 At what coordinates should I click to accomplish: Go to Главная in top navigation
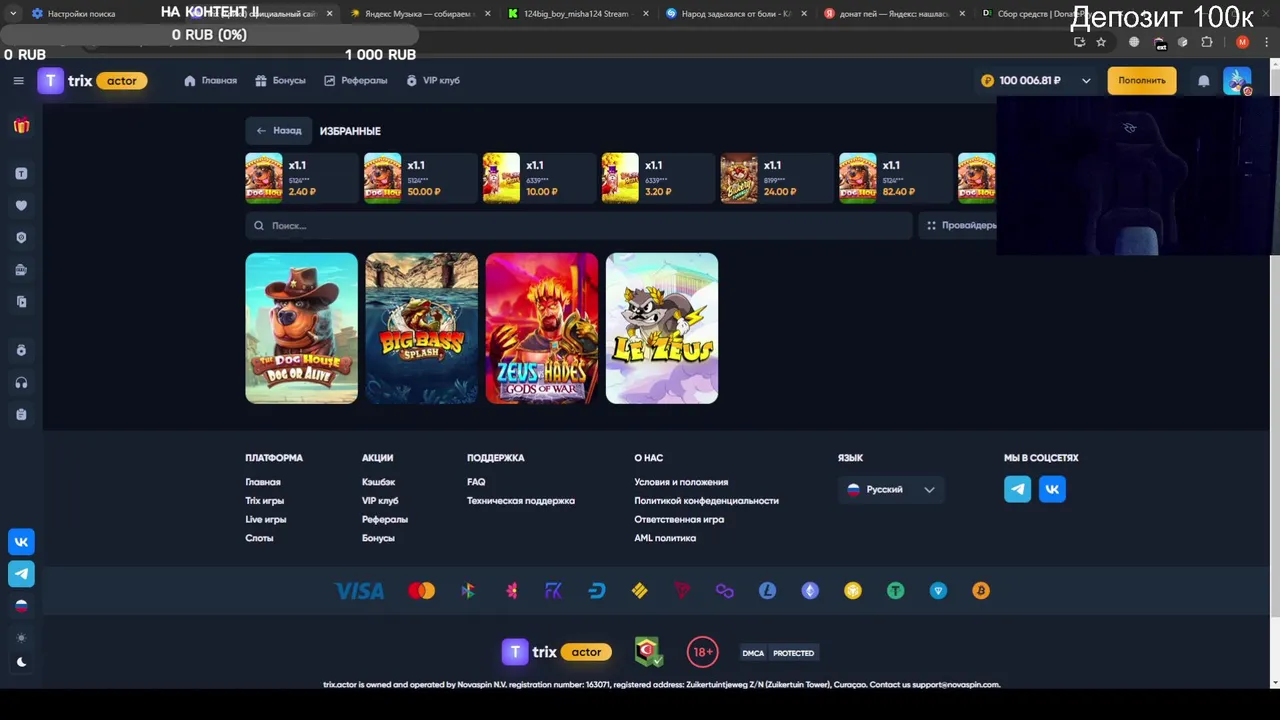(211, 81)
